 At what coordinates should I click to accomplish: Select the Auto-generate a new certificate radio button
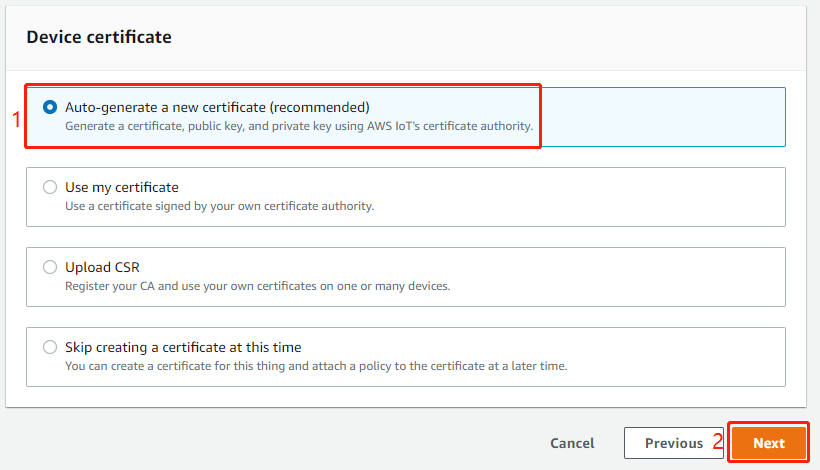tap(50, 107)
